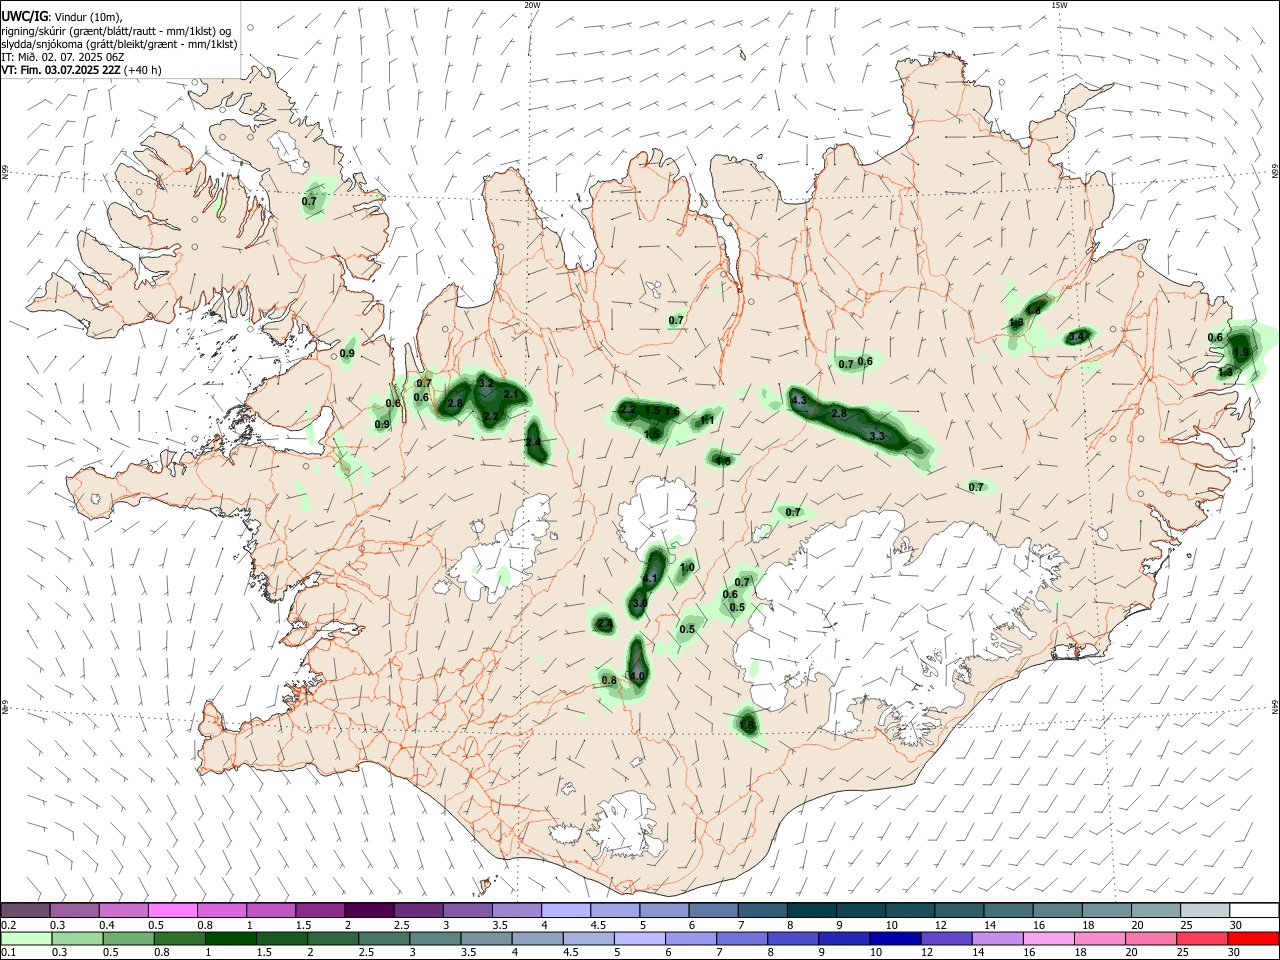
Task: Select the top-row legend swatch labeled 4
Action: pyautogui.click(x=565, y=910)
